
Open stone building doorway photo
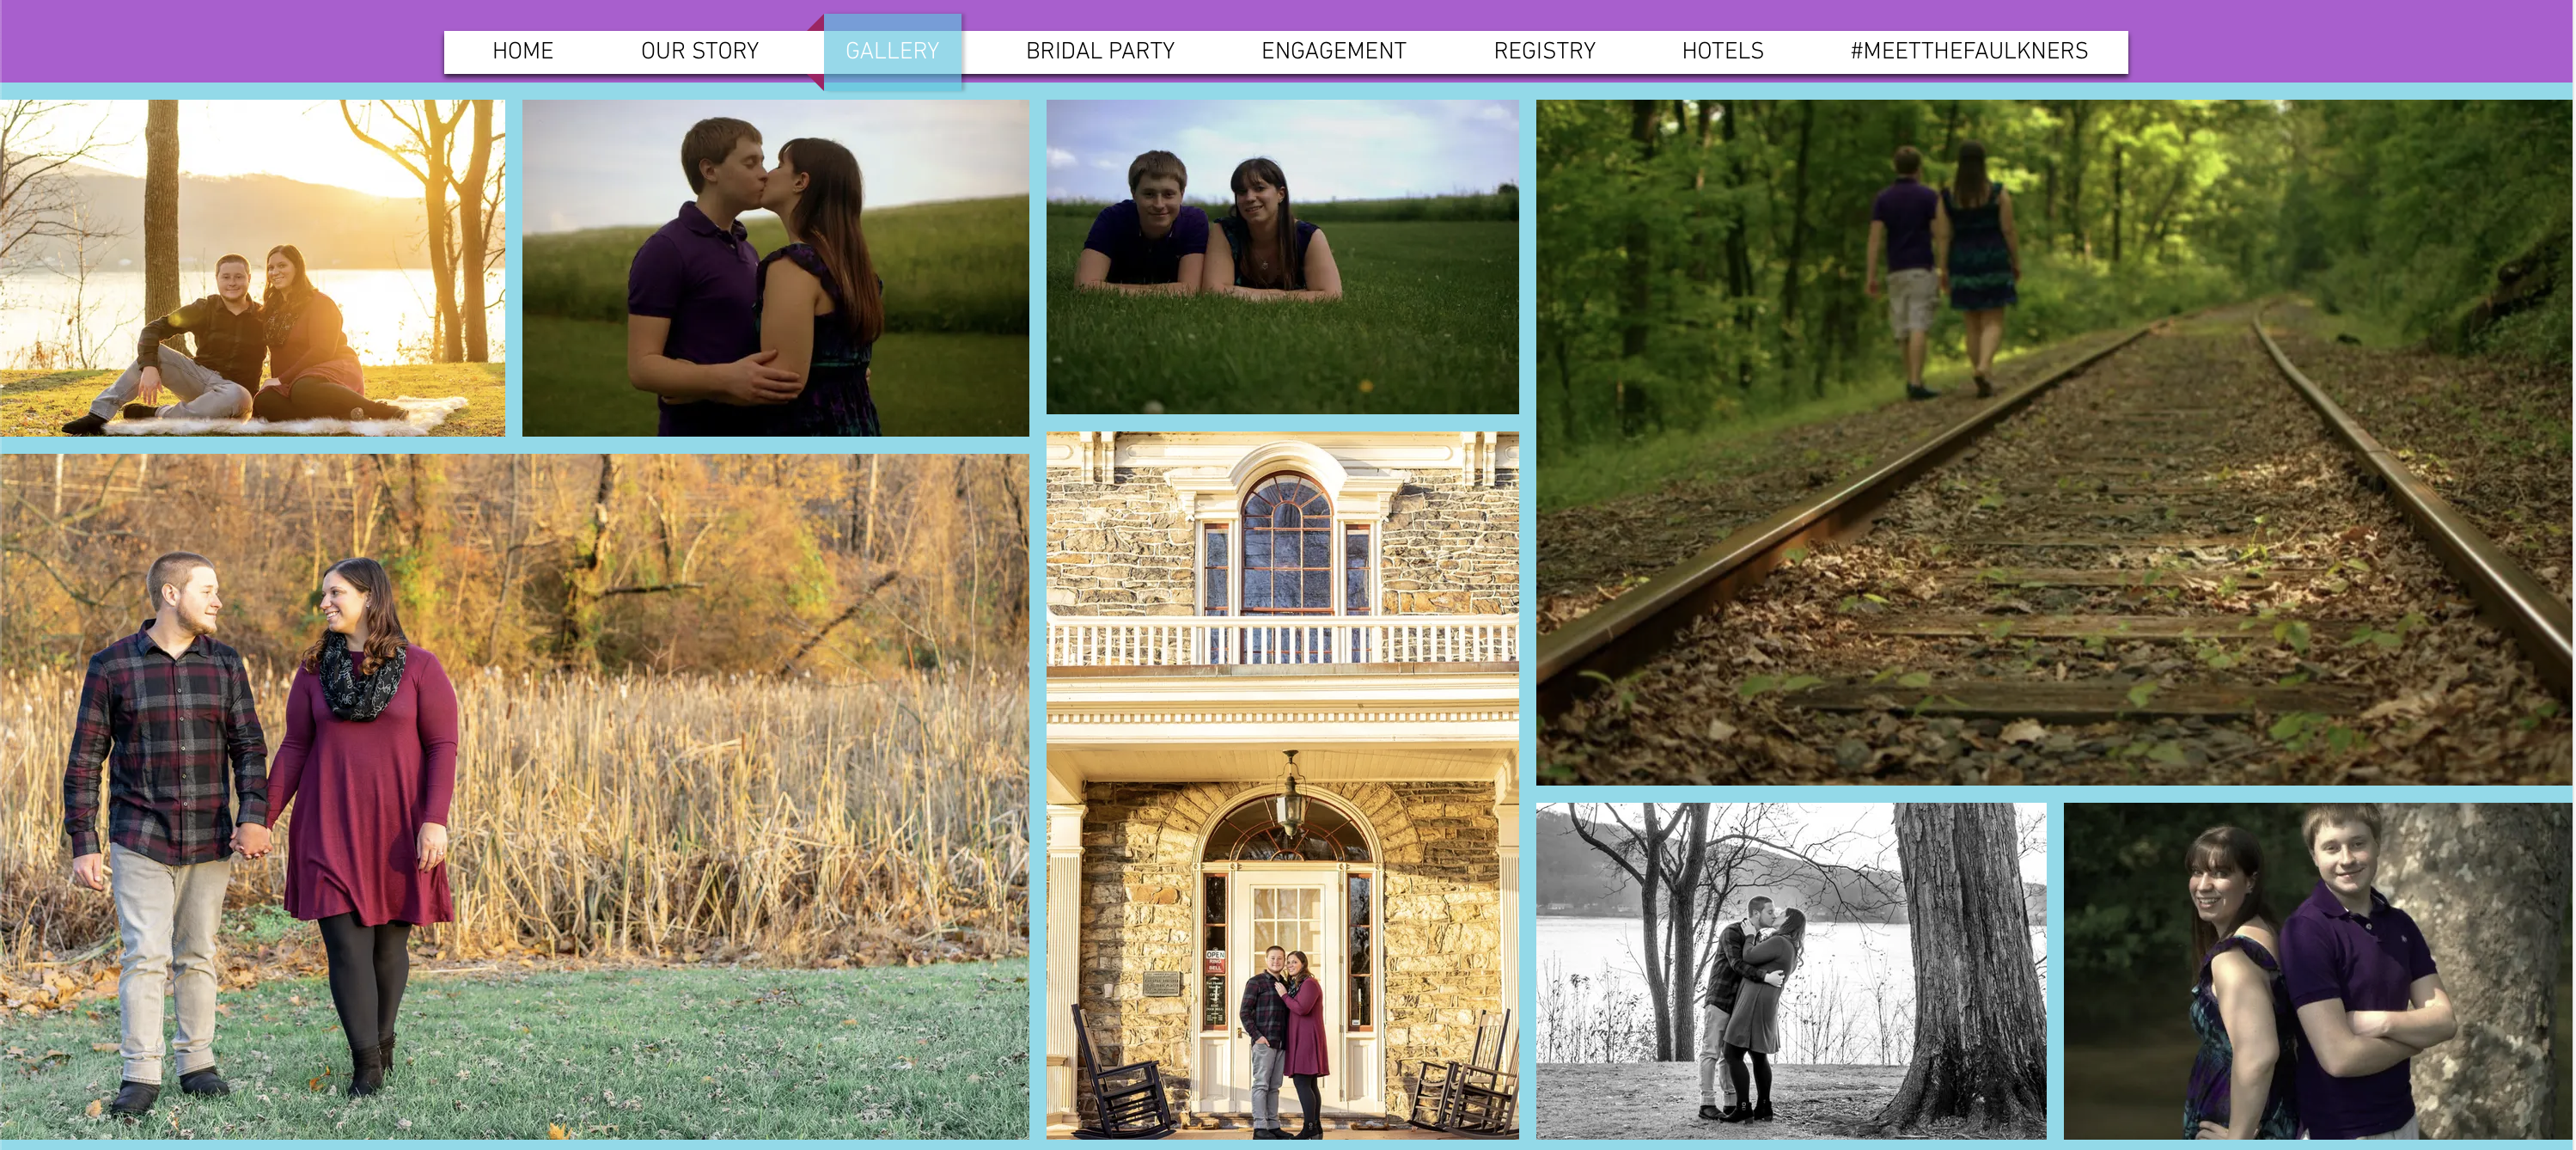pyautogui.click(x=1282, y=785)
